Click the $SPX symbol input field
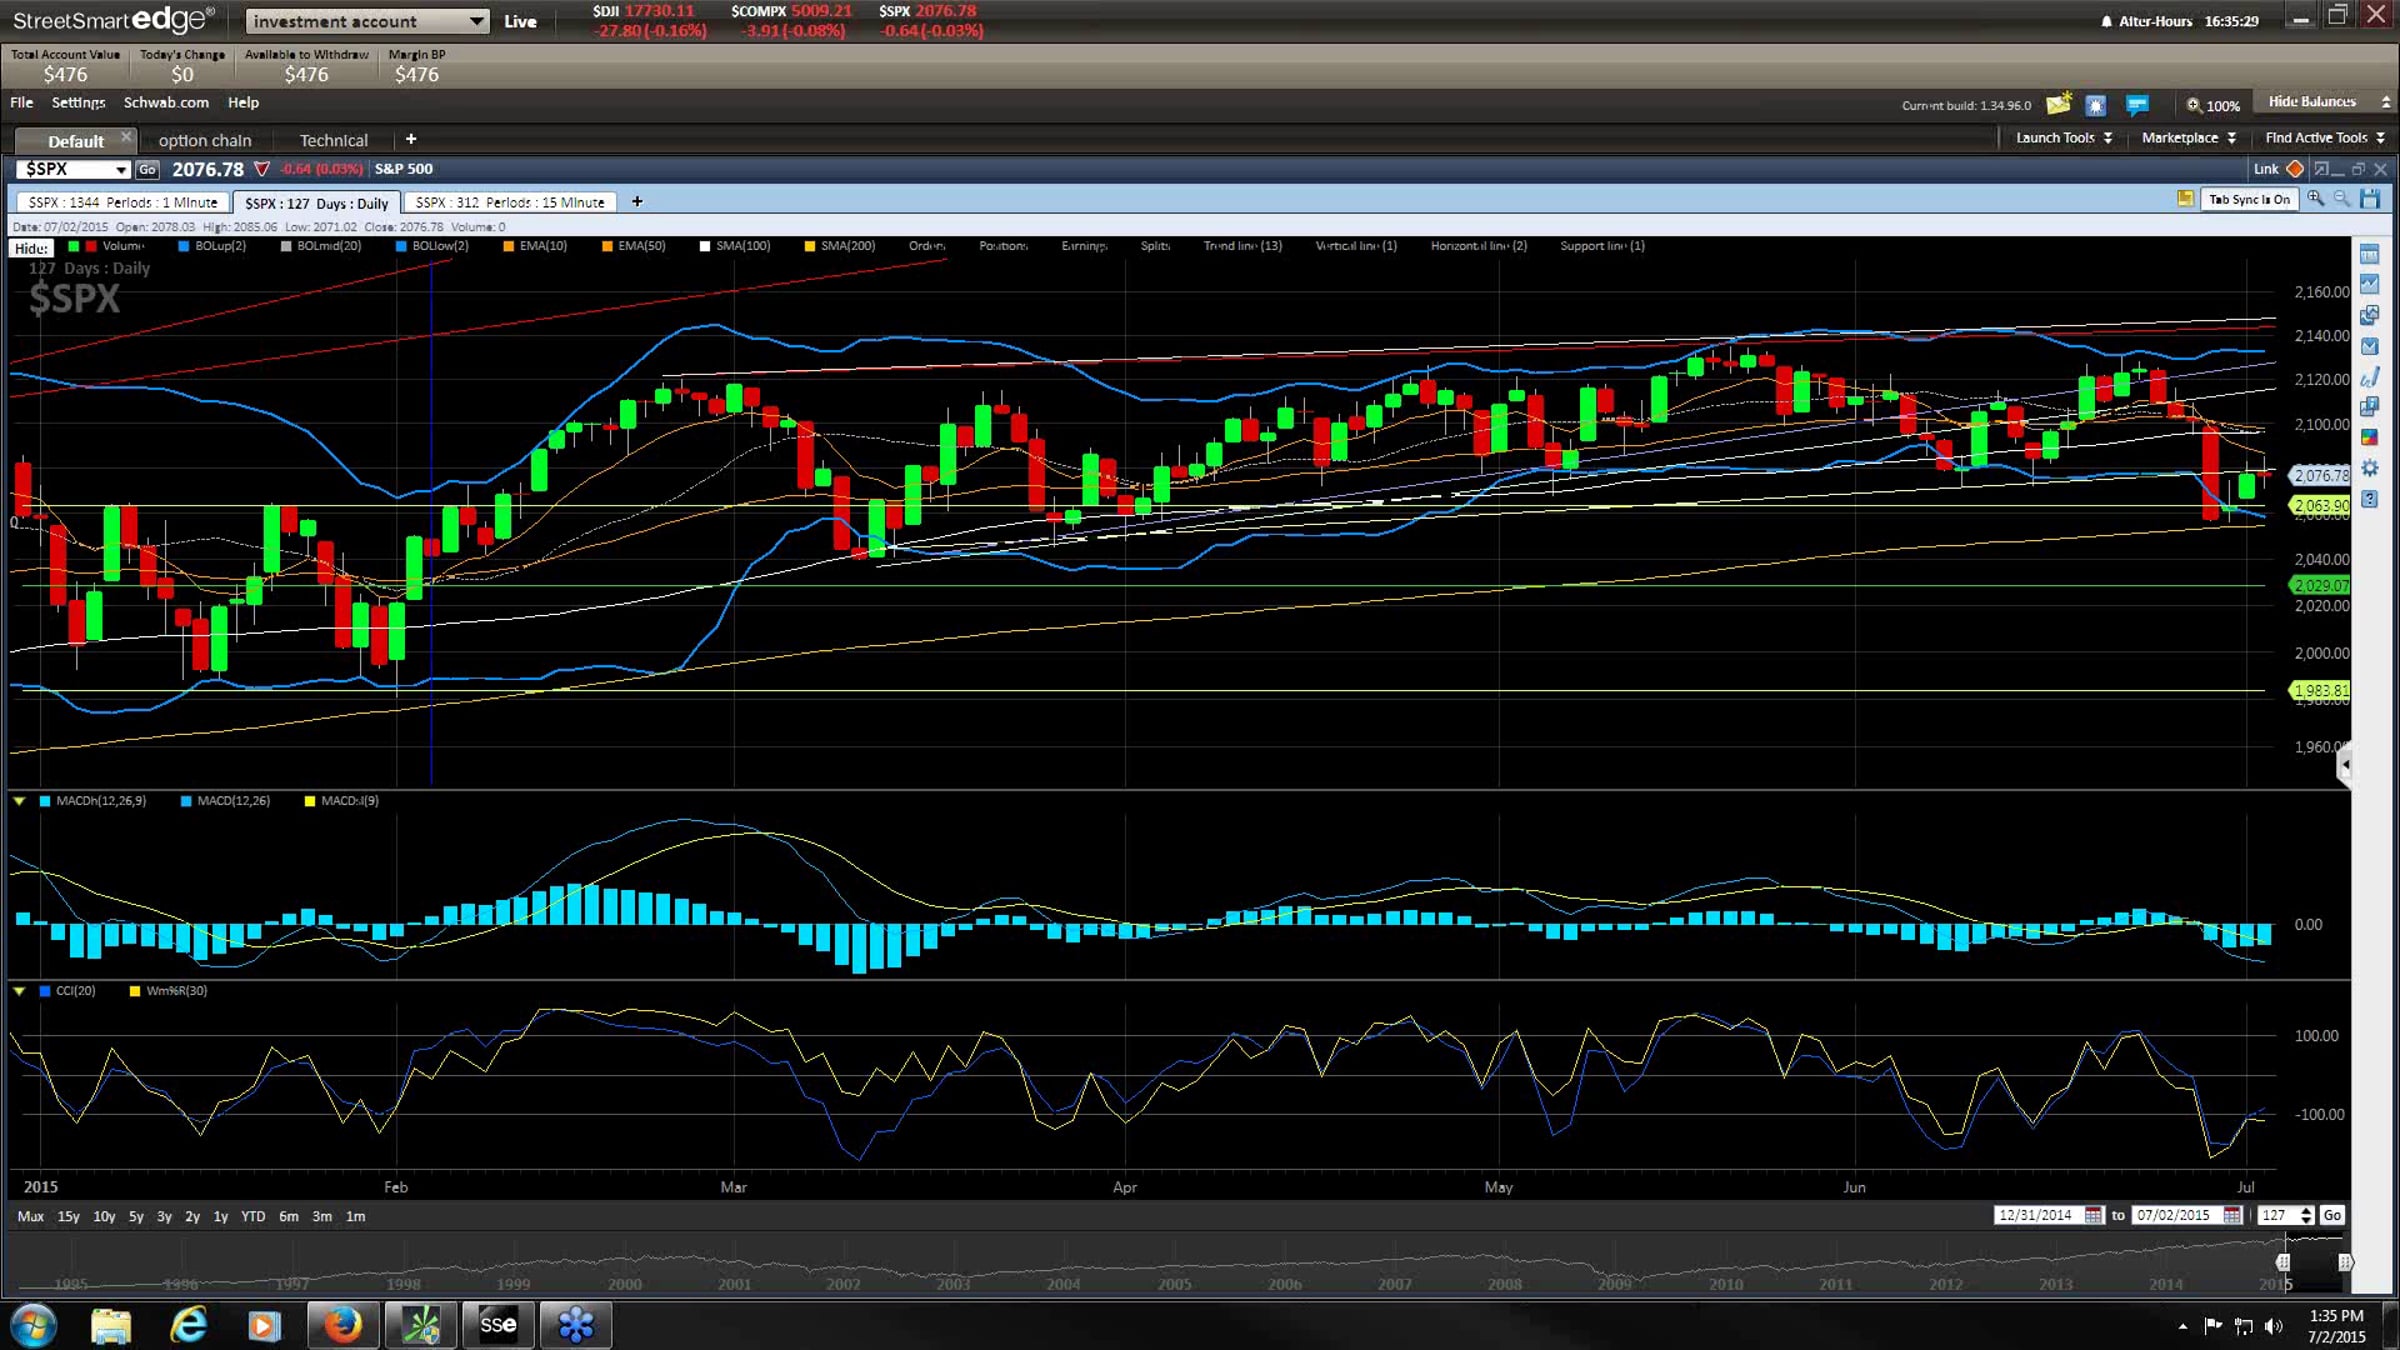The image size is (2400, 1350). [x=66, y=169]
